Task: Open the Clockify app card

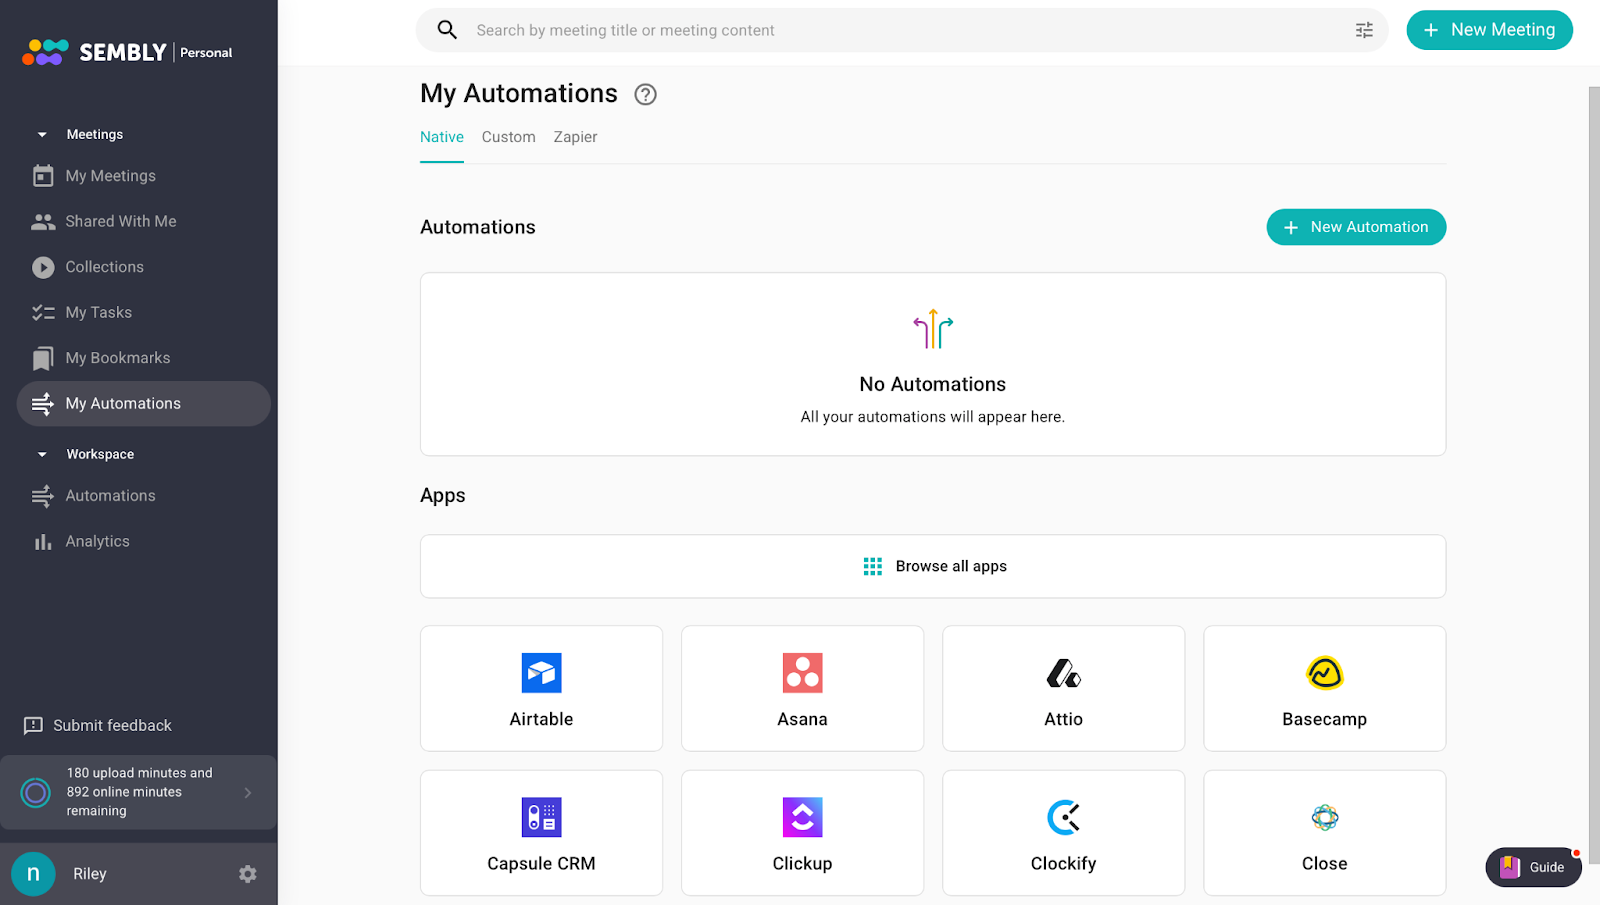Action: (1063, 833)
